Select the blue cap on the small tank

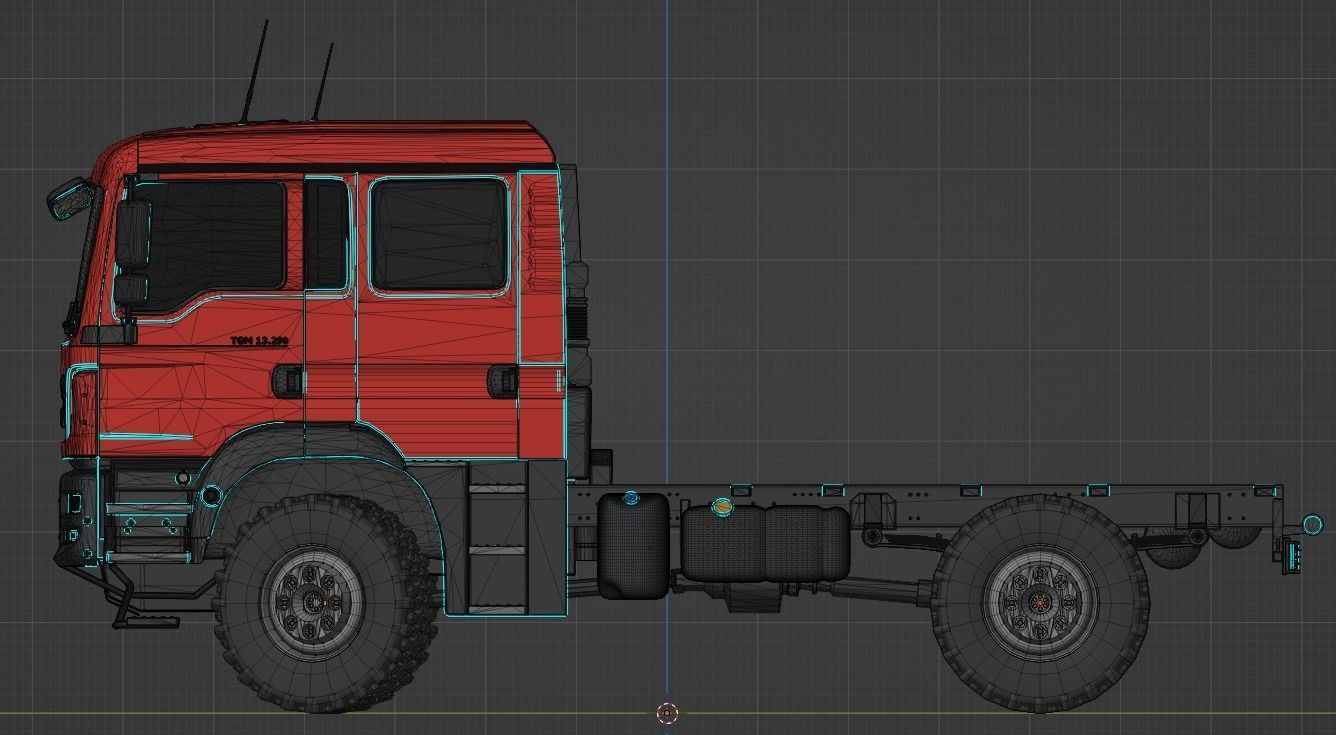coord(631,497)
